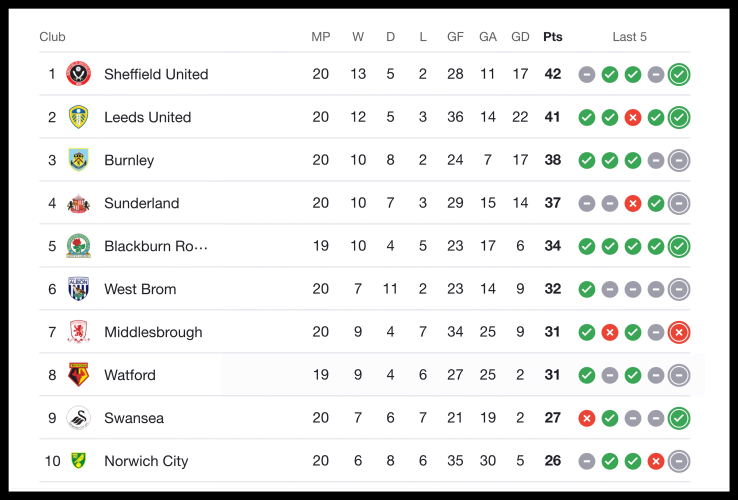The height and width of the screenshot is (500, 738).
Task: Select the Norwich City badge
Action: (x=78, y=461)
